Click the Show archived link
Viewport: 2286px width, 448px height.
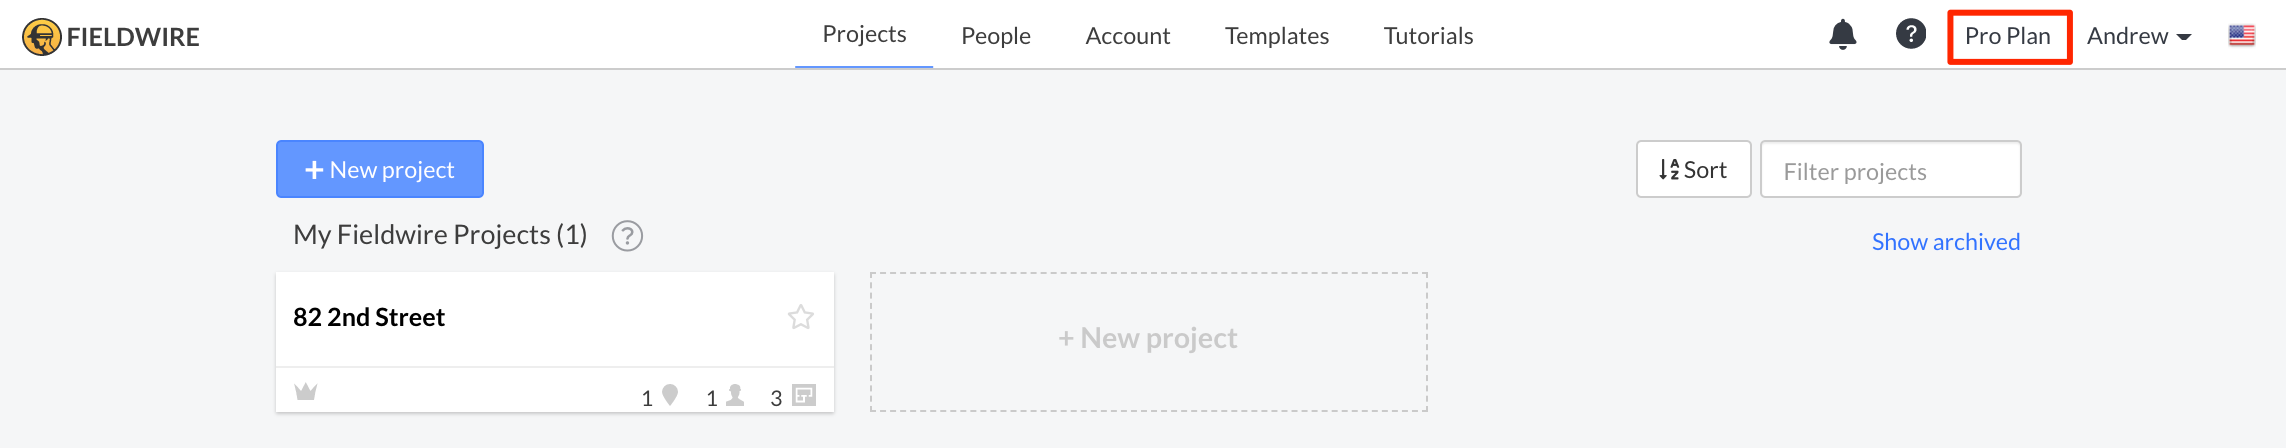pos(1946,242)
